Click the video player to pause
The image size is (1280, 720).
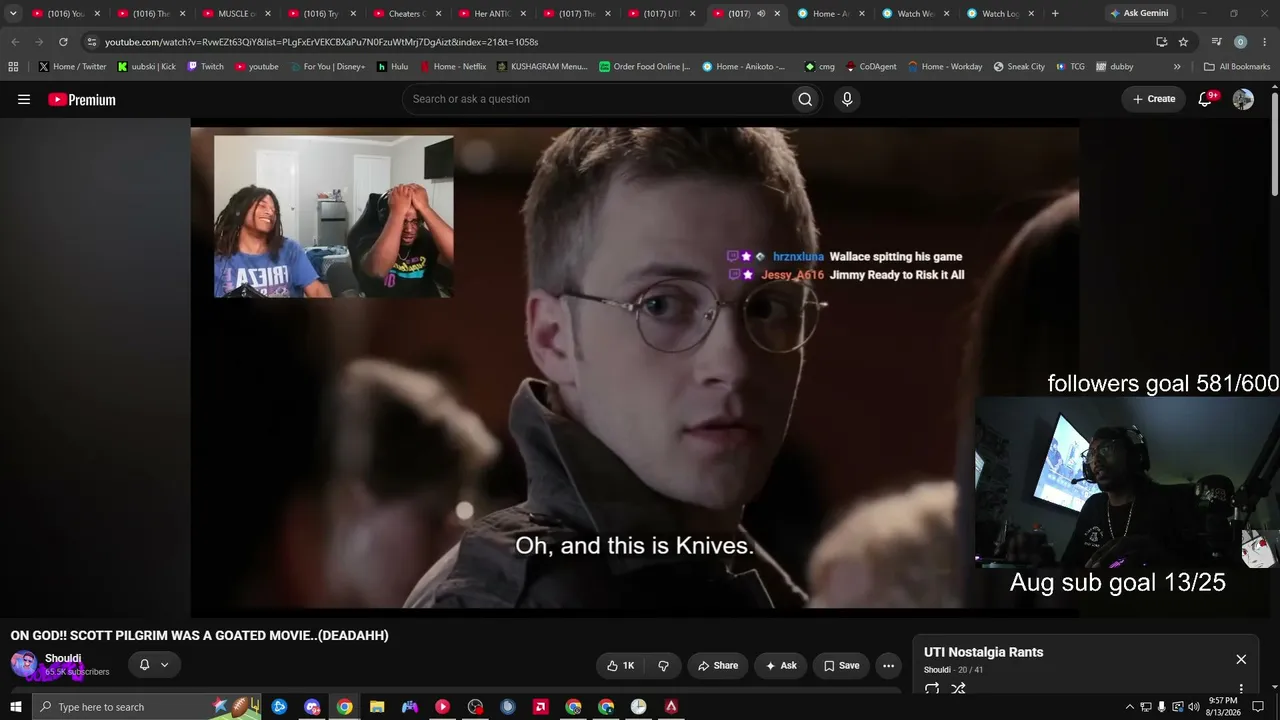(x=634, y=367)
